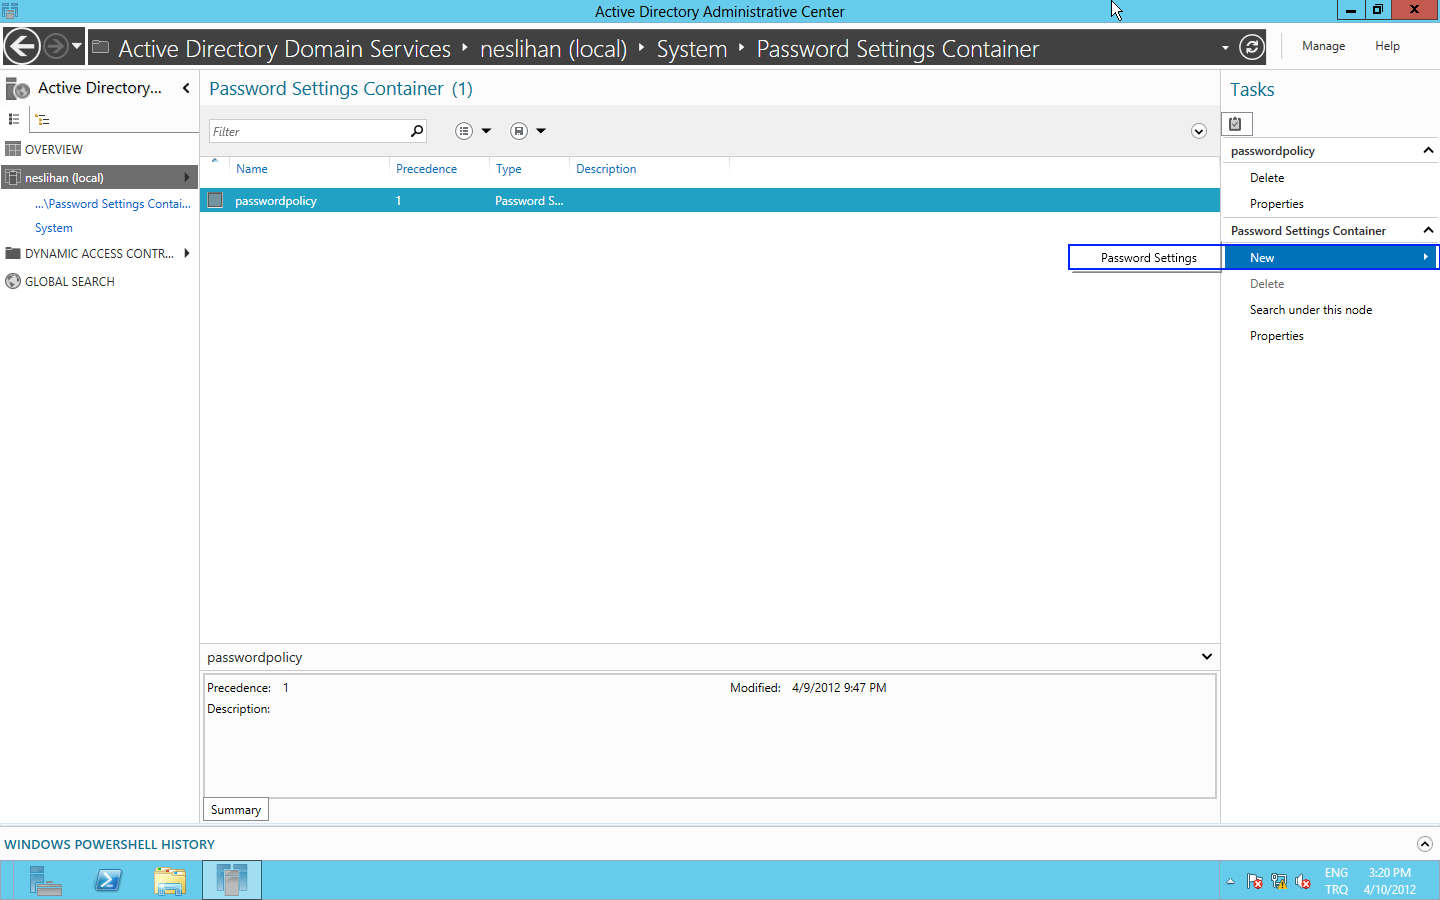Click Search under this node
Screen dimensions: 1440x900
point(1311,310)
